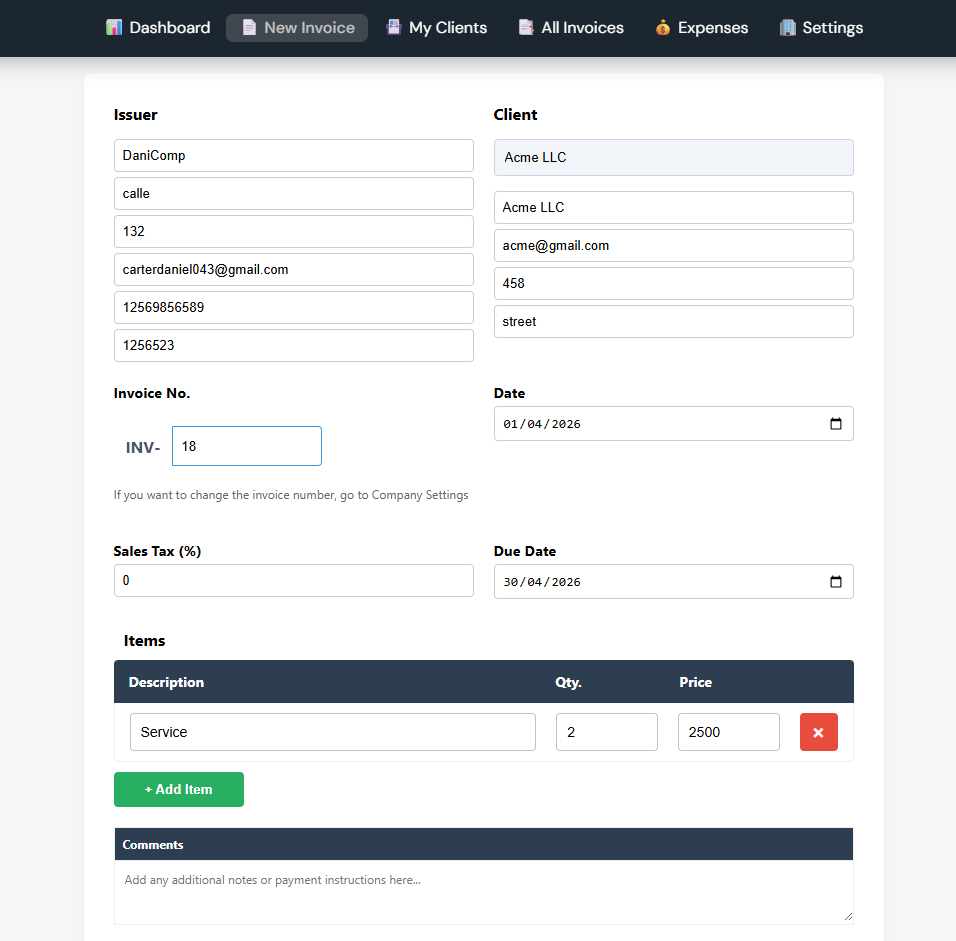Select the issuer email address field
Image resolution: width=956 pixels, height=941 pixels.
[x=293, y=269]
